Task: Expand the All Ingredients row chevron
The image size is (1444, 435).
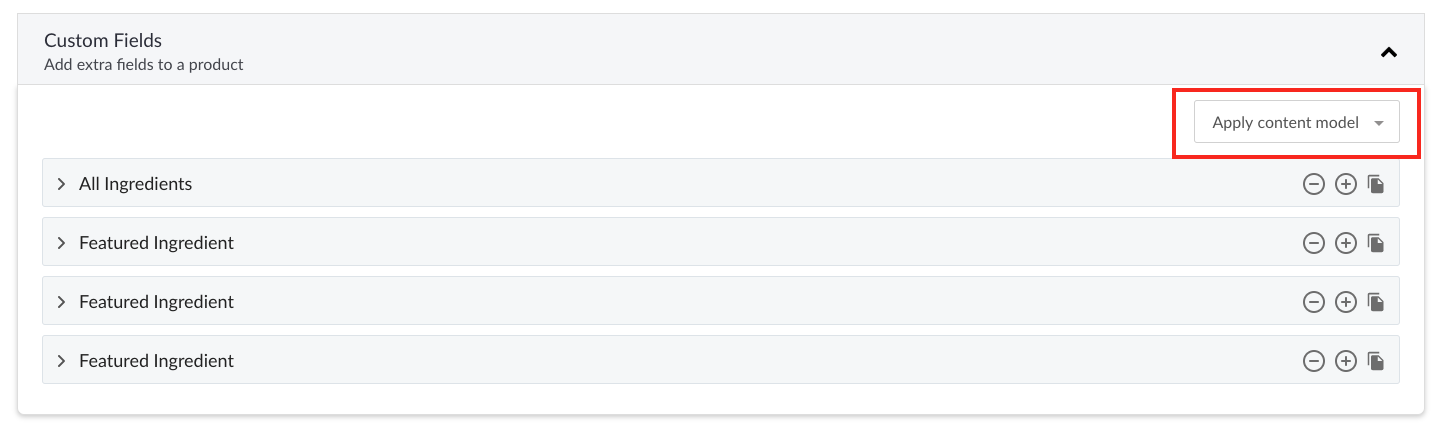Action: tap(61, 184)
